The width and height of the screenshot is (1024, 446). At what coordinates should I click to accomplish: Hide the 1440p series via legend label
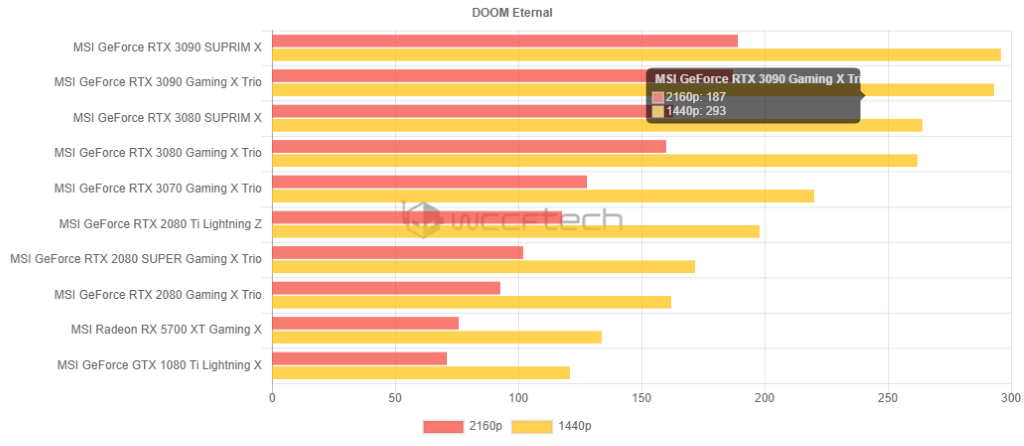[x=574, y=427]
